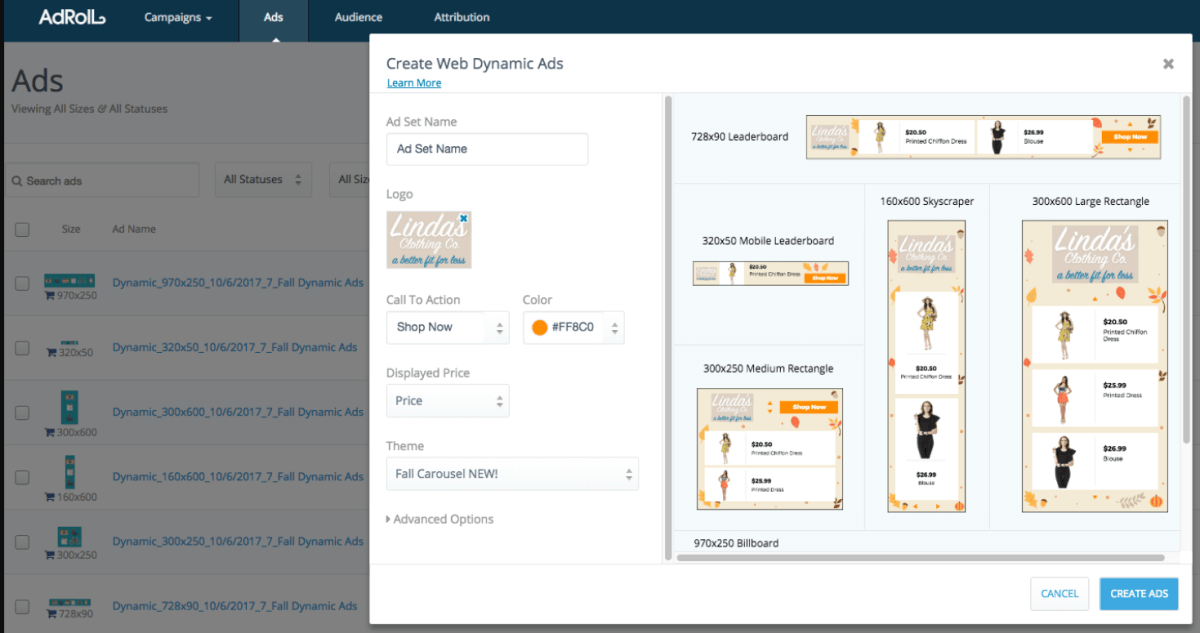Open Dynamic_728x90 Fall Dynamic Ads link
1200x633 pixels.
235,606
